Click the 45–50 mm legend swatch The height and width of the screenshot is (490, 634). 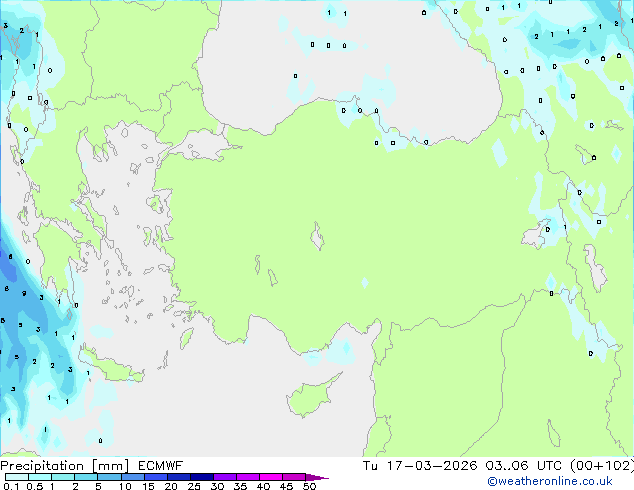pos(294,477)
